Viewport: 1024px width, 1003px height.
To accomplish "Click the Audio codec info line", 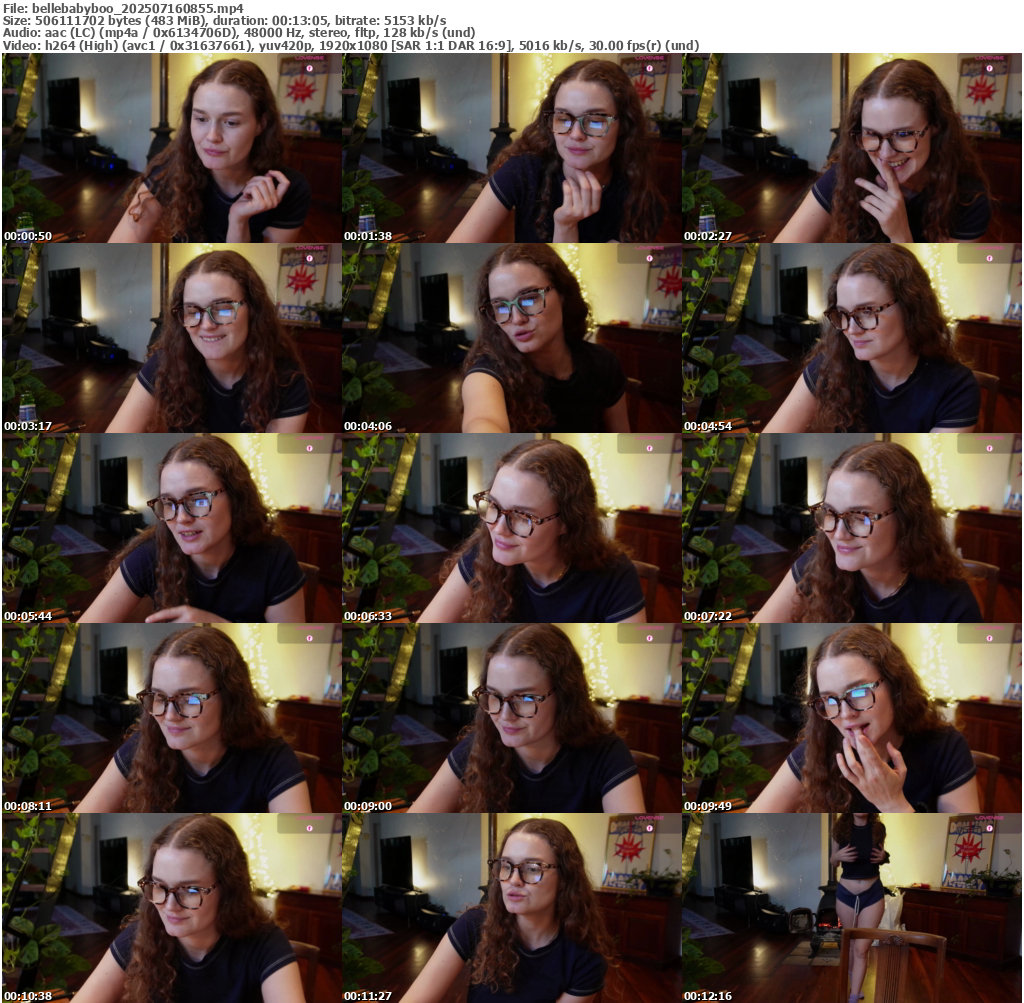I will point(239,32).
